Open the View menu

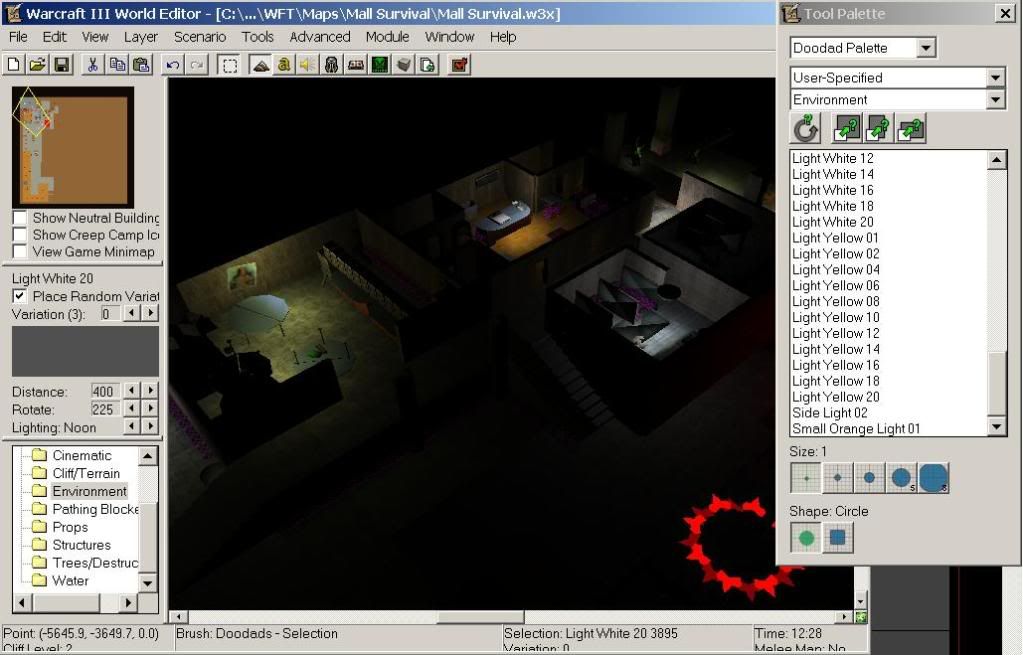click(x=95, y=37)
